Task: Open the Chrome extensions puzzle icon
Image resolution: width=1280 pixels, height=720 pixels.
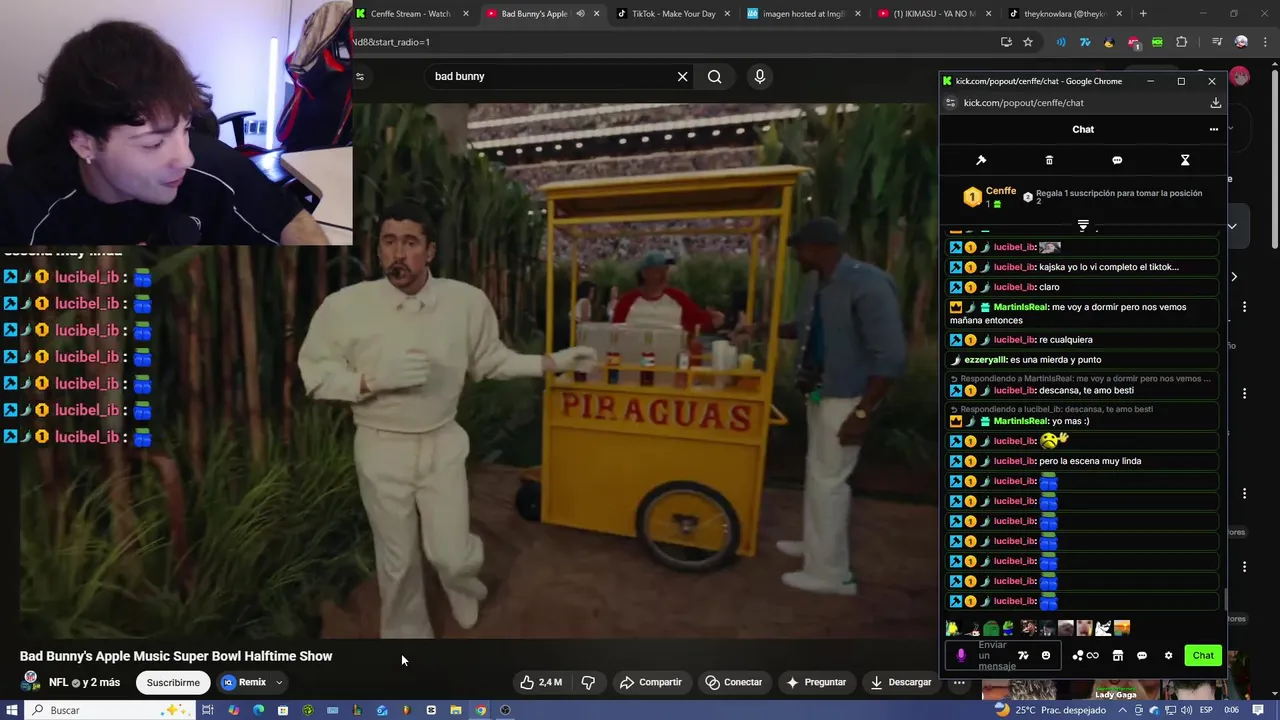Action: [x=1181, y=42]
